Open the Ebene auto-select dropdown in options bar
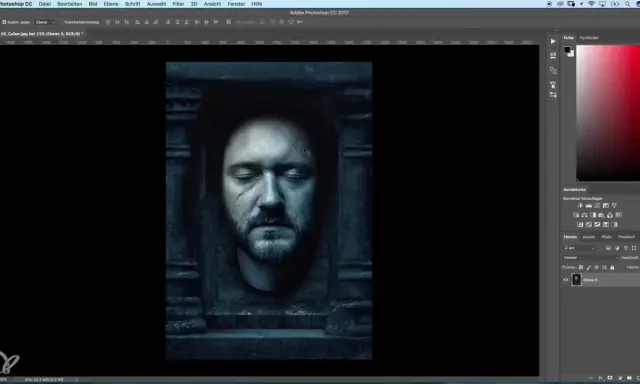This screenshot has width=640, height=384. (x=45, y=22)
